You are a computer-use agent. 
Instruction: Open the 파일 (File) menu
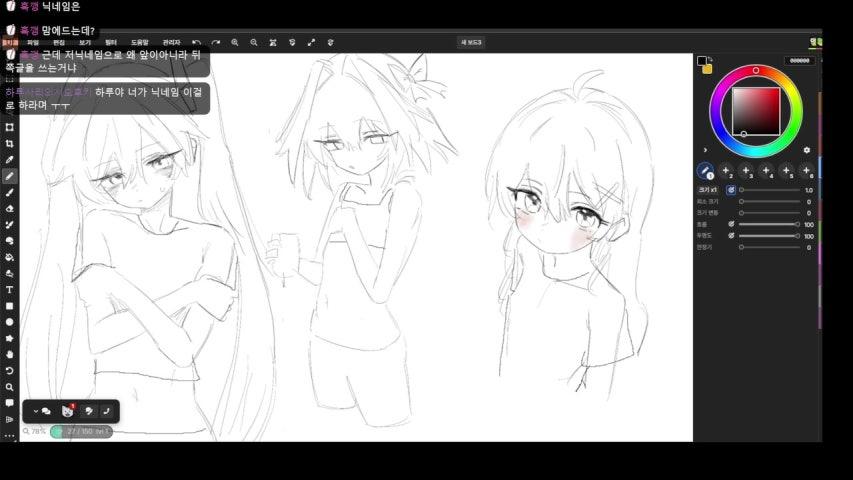tap(33, 42)
